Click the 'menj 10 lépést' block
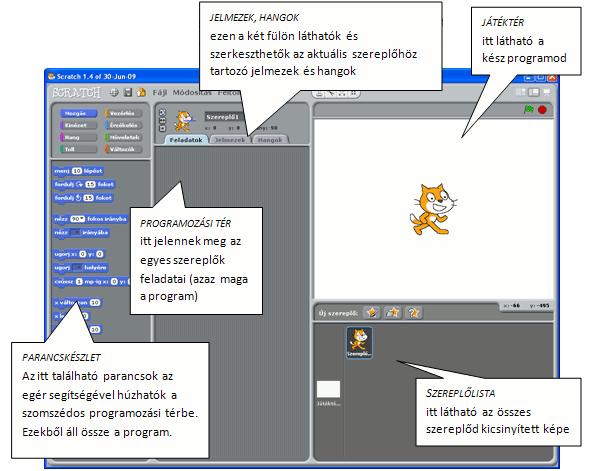This screenshot has width=596, height=471. click(78, 171)
